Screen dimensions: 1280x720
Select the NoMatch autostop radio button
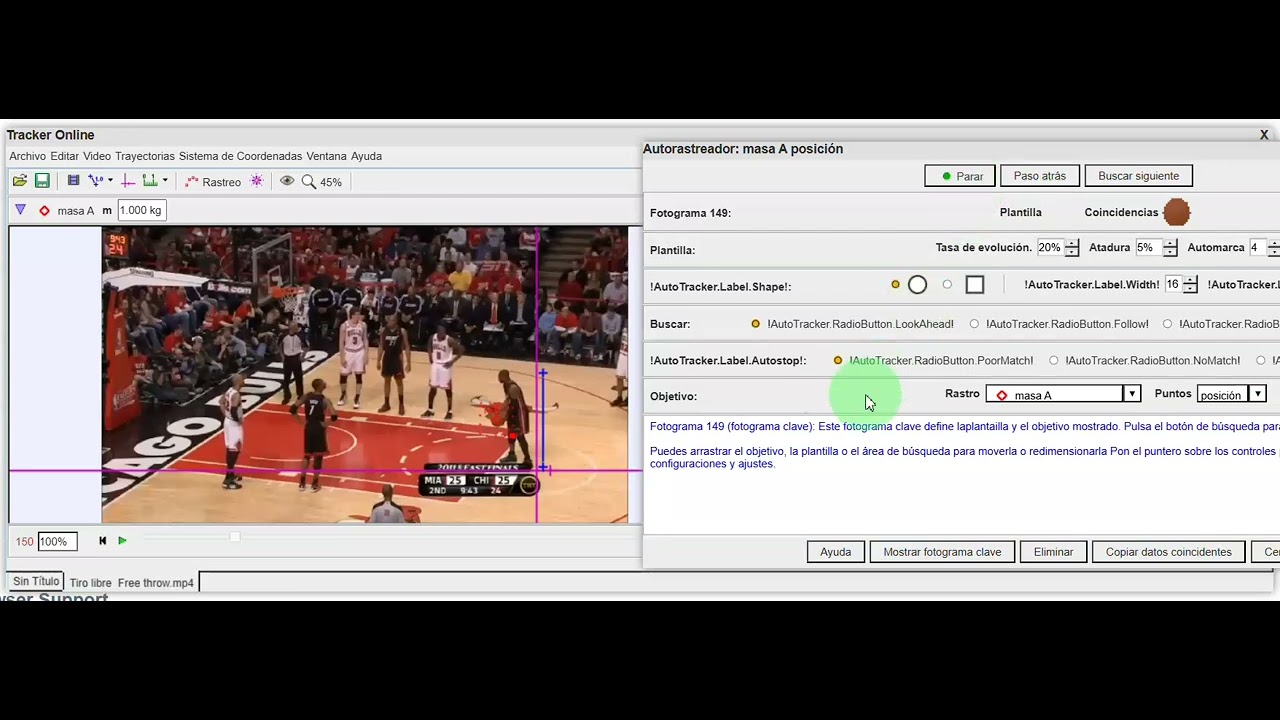[1053, 360]
